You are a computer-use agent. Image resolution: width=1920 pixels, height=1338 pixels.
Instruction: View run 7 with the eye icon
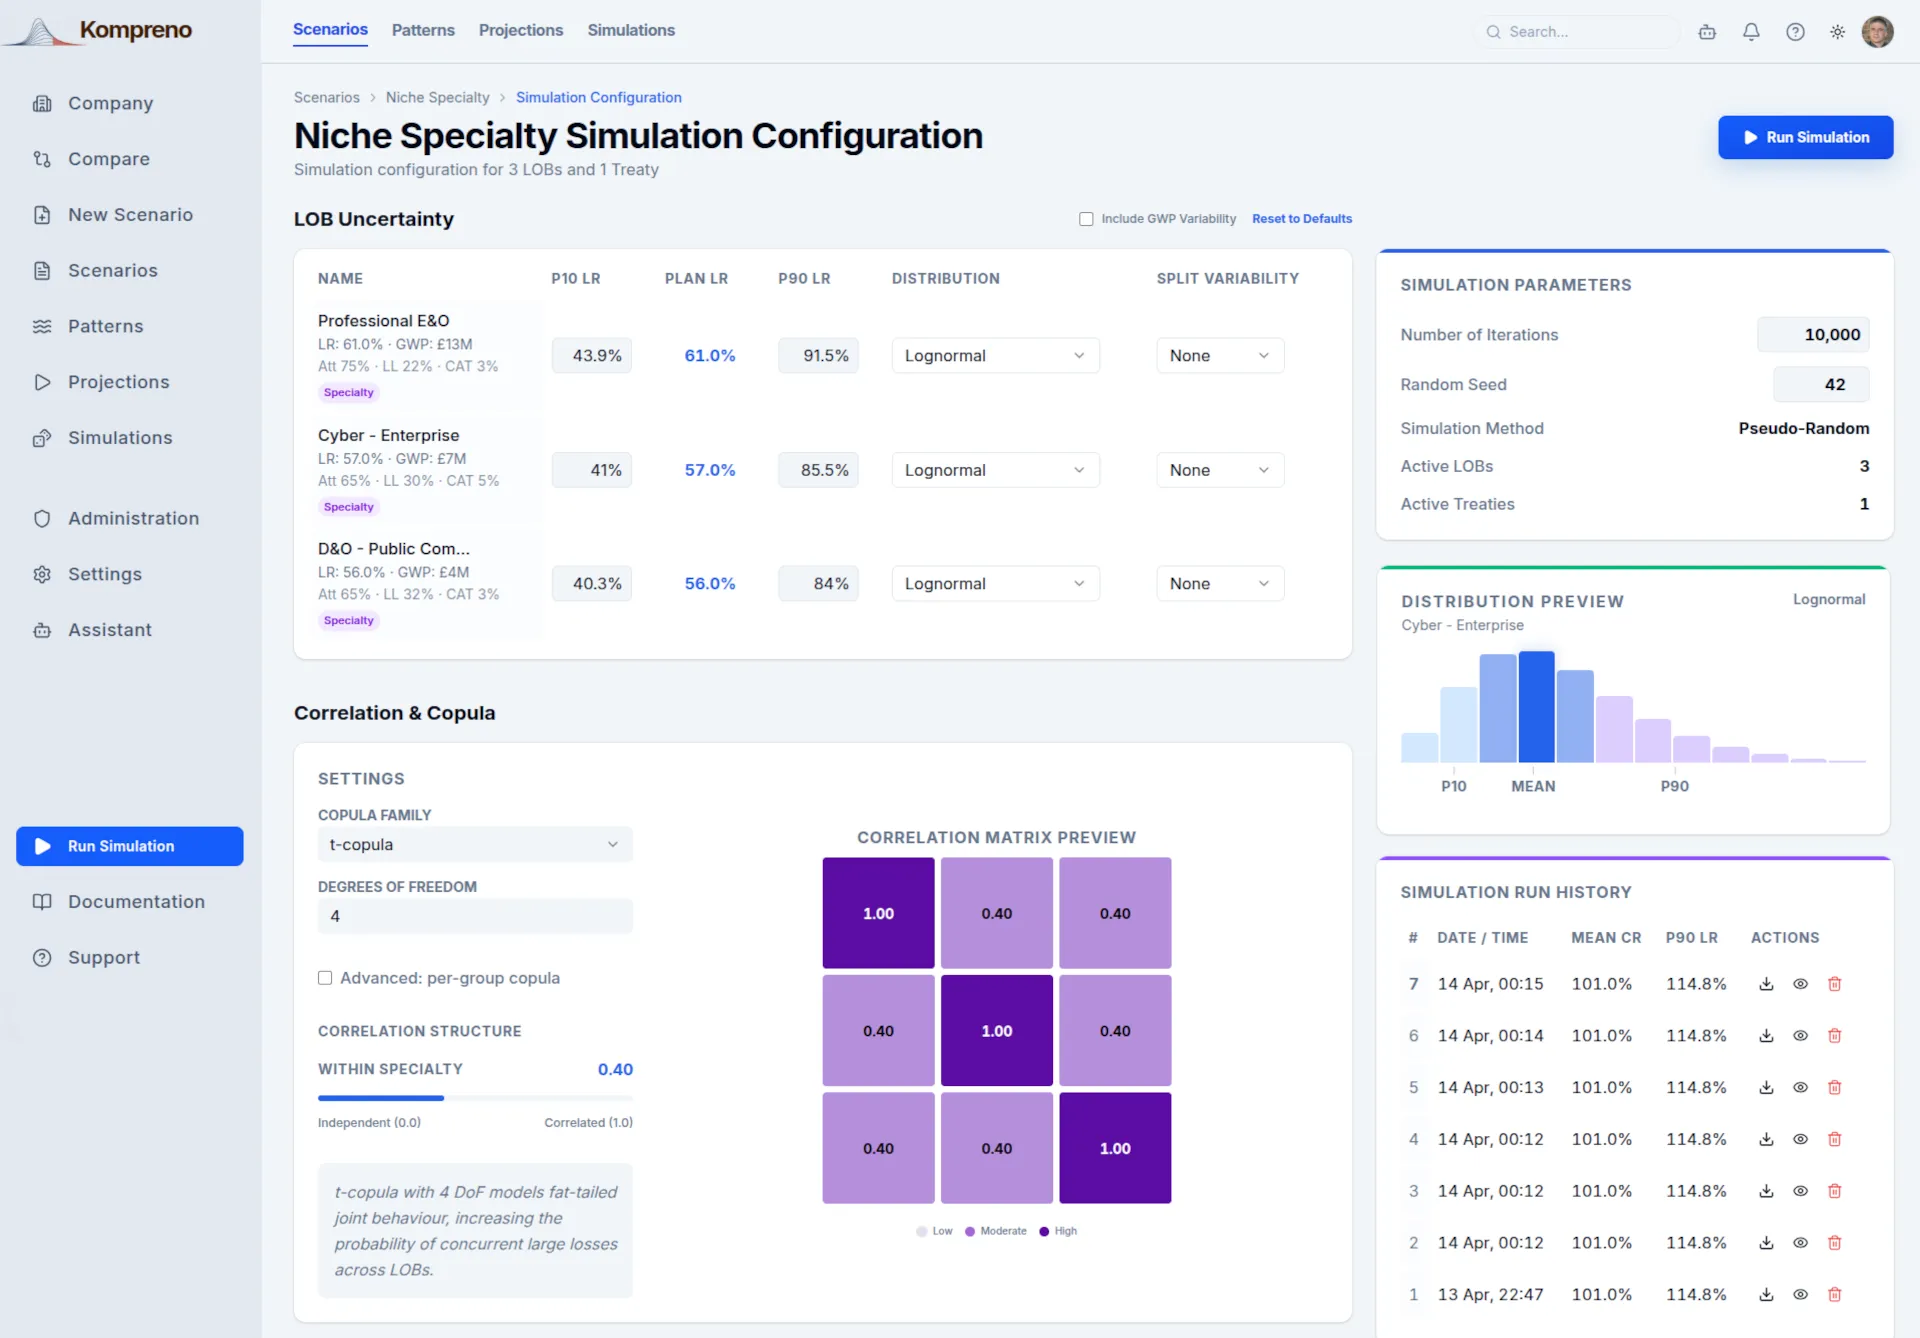point(1800,984)
